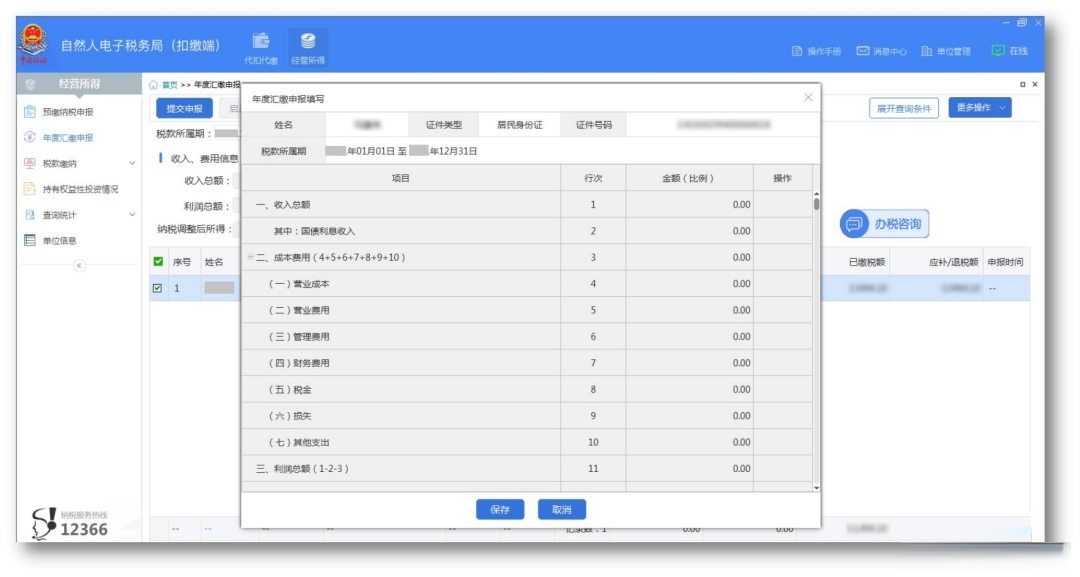Close the 年度汇缴申报填写 dialog
Viewport: 1080px width, 577px height.
pos(808,97)
